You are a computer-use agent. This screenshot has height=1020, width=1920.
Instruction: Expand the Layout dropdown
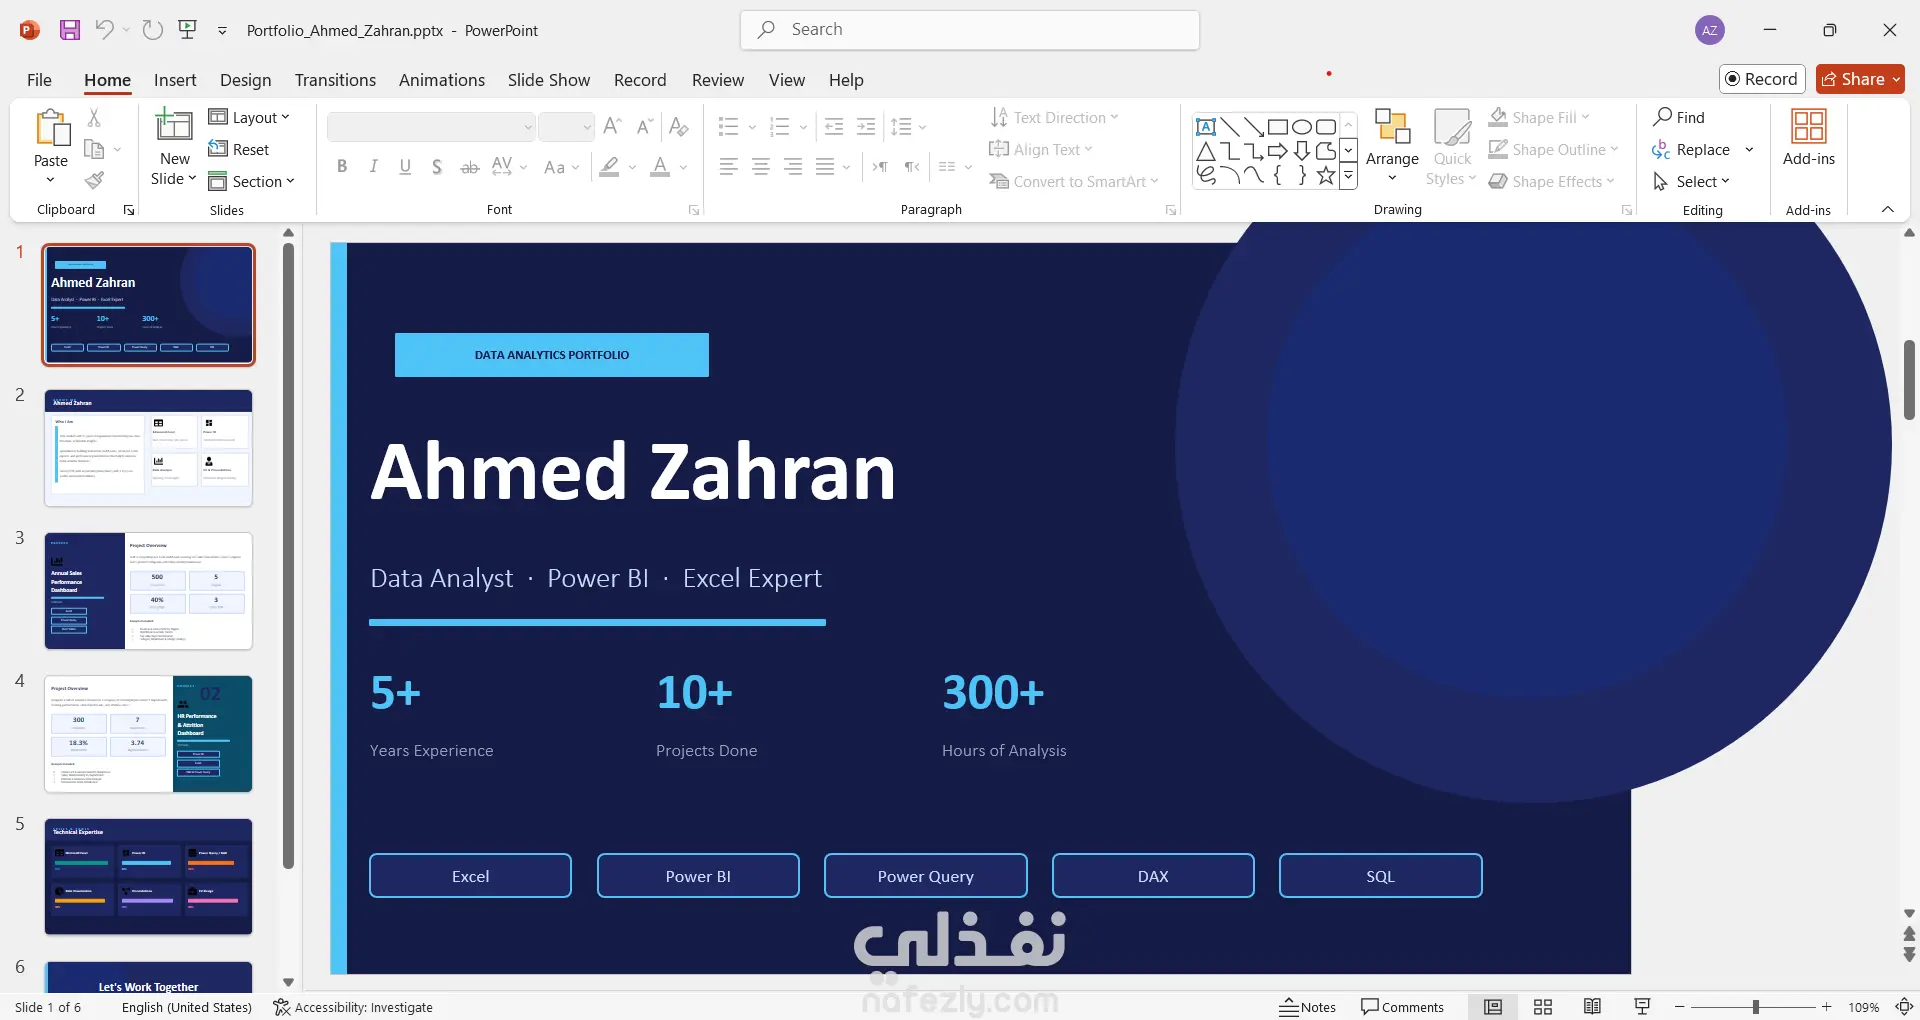(249, 117)
